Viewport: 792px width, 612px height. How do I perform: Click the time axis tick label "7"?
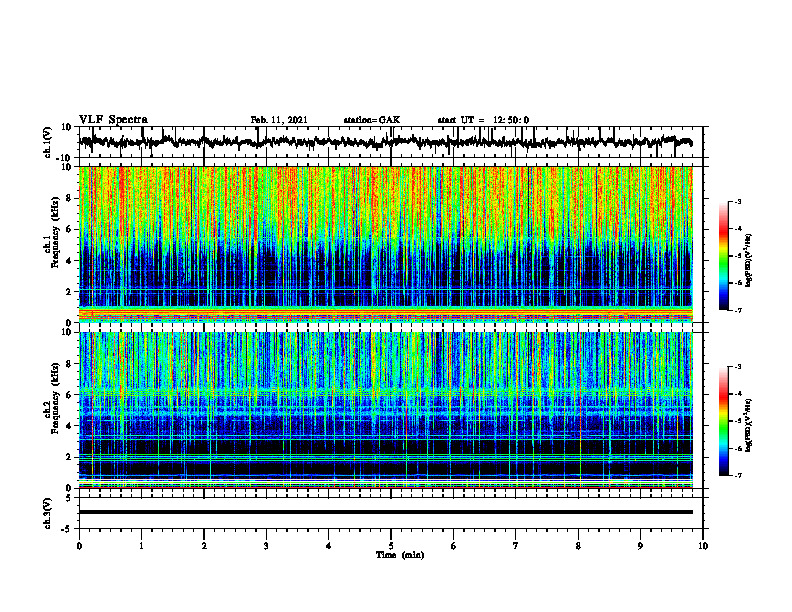point(516,546)
